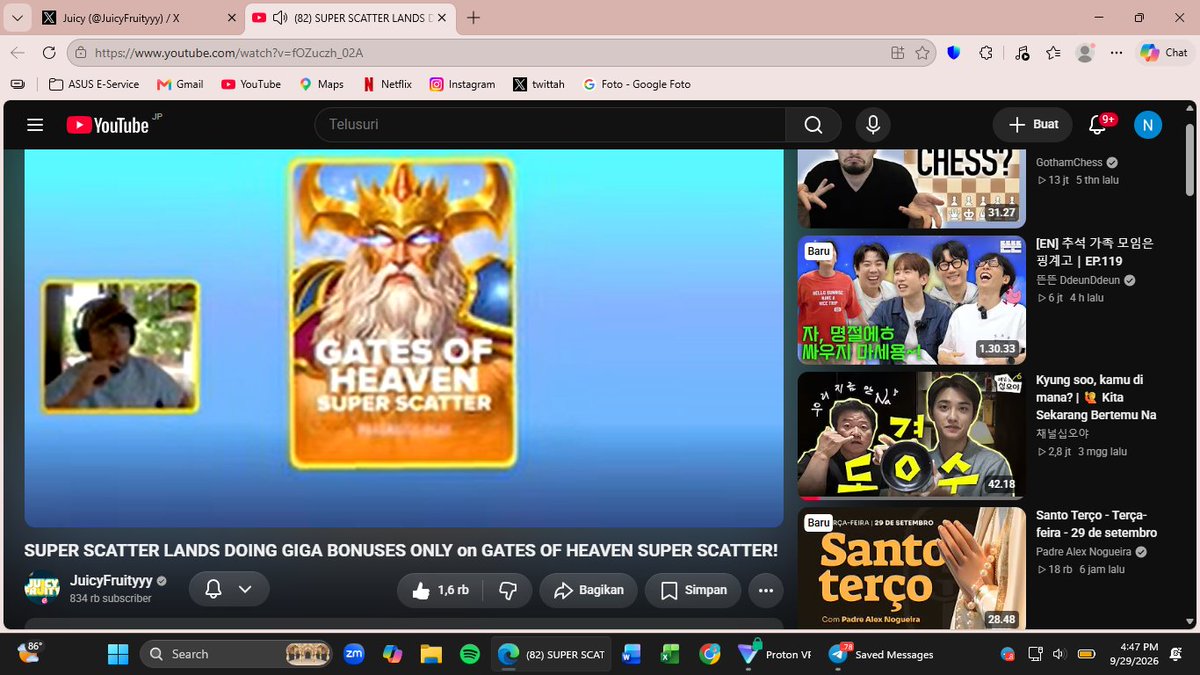
Task: Open 'Santo Terço - Terça-feira' video title
Action: coord(1096,524)
